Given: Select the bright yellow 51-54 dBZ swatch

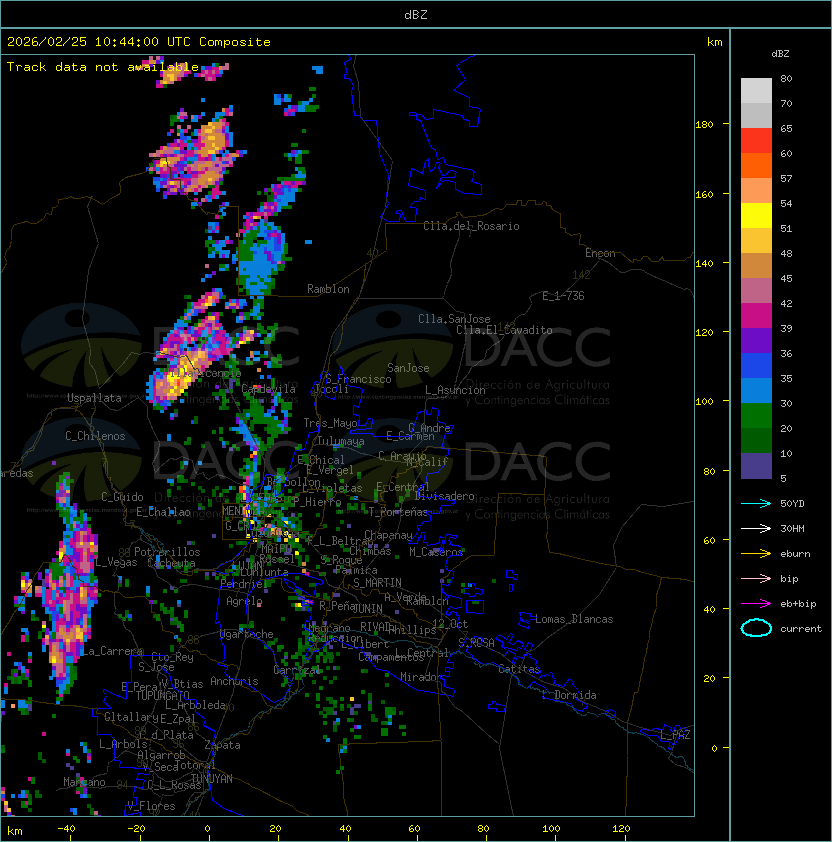Looking at the screenshot, I should tap(756, 216).
